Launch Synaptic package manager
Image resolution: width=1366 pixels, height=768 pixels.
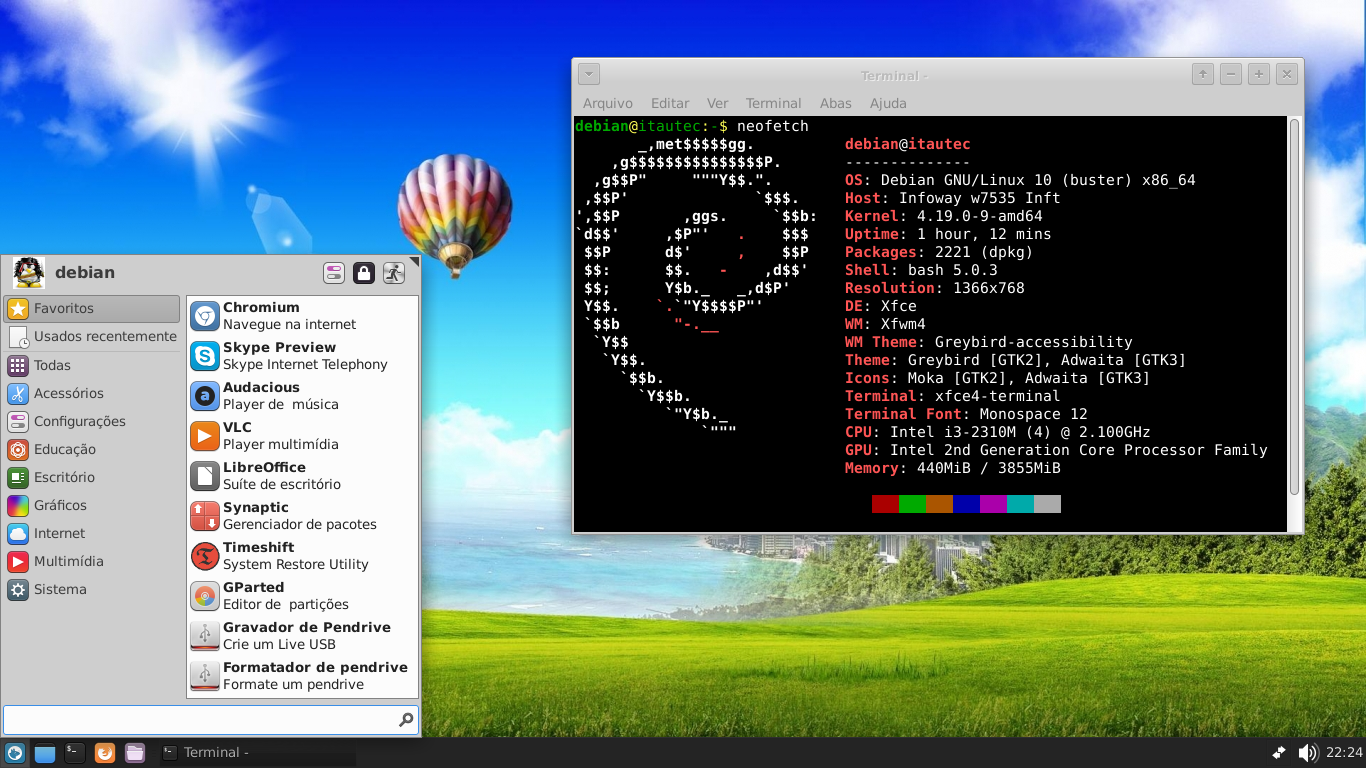[302, 516]
